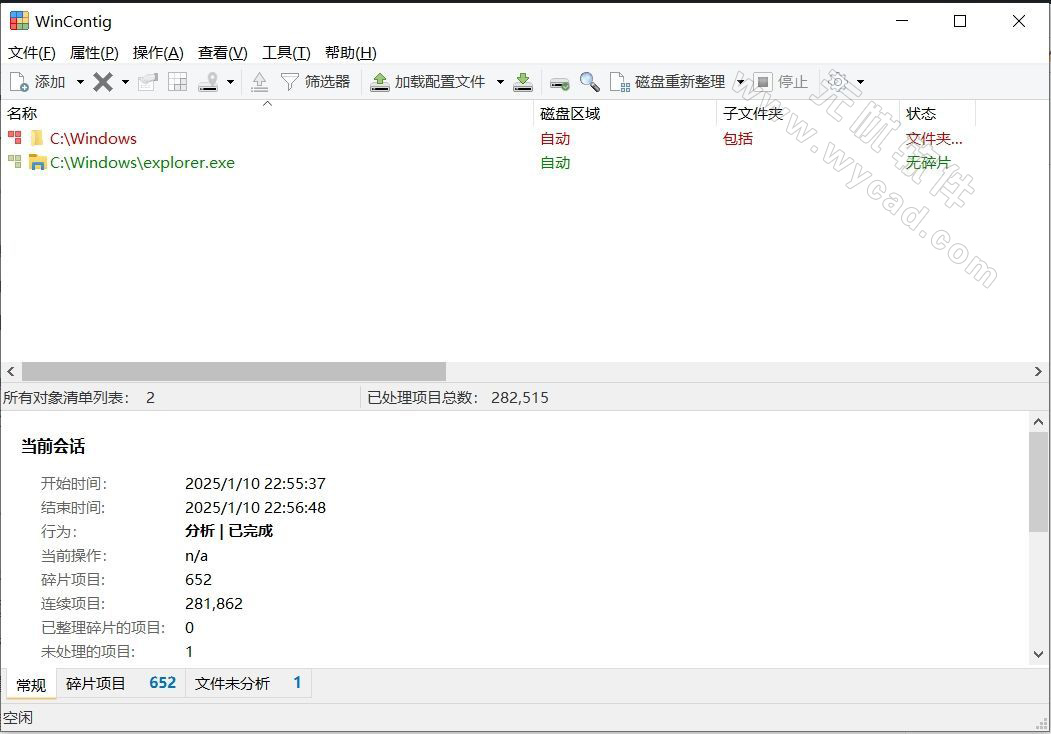Expand the dropdown arrow next to 加载配置文件
This screenshot has width=1051, height=734.
500,82
